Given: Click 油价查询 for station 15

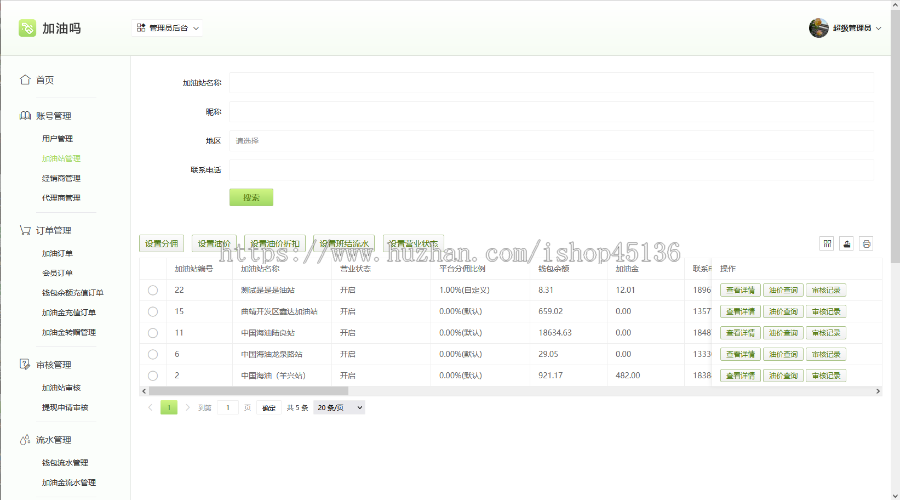Looking at the screenshot, I should 783,311.
